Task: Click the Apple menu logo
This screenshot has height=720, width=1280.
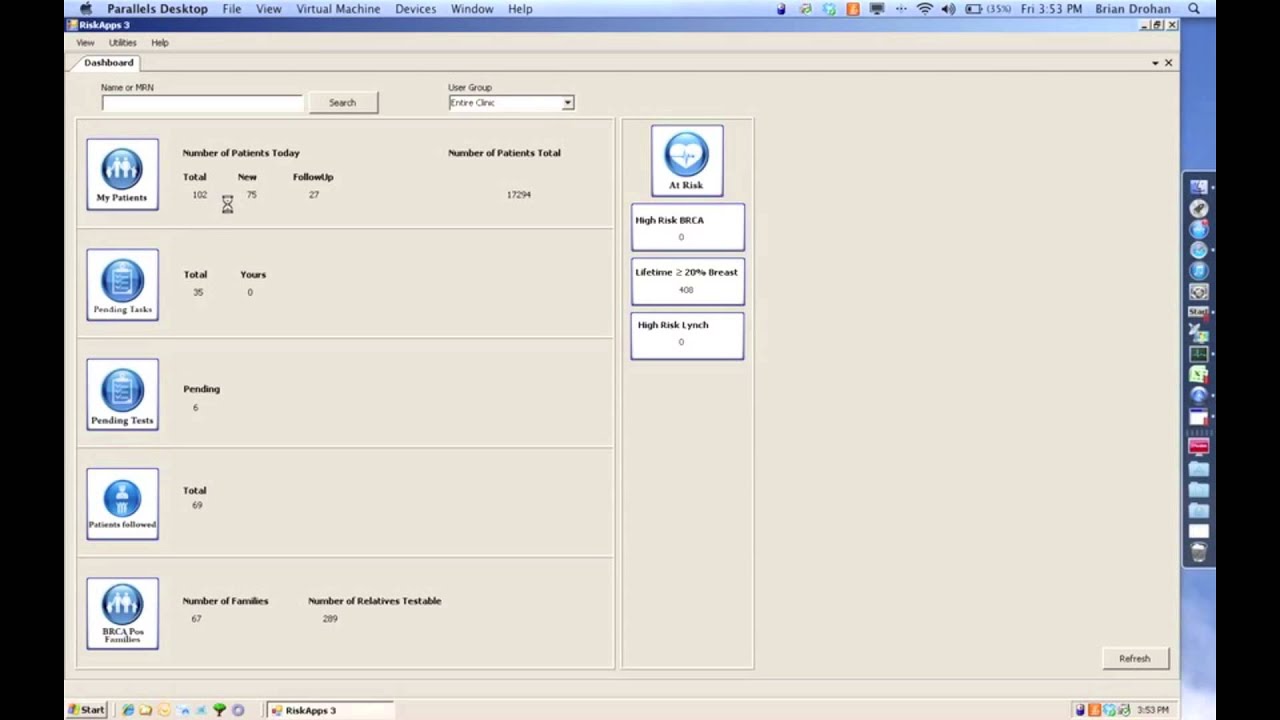Action: click(86, 9)
